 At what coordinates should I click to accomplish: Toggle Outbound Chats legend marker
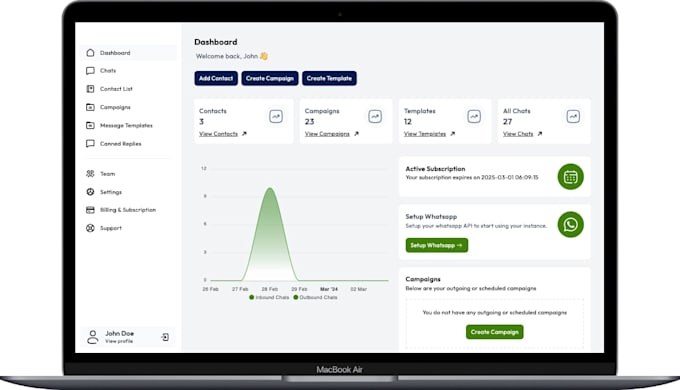point(296,298)
